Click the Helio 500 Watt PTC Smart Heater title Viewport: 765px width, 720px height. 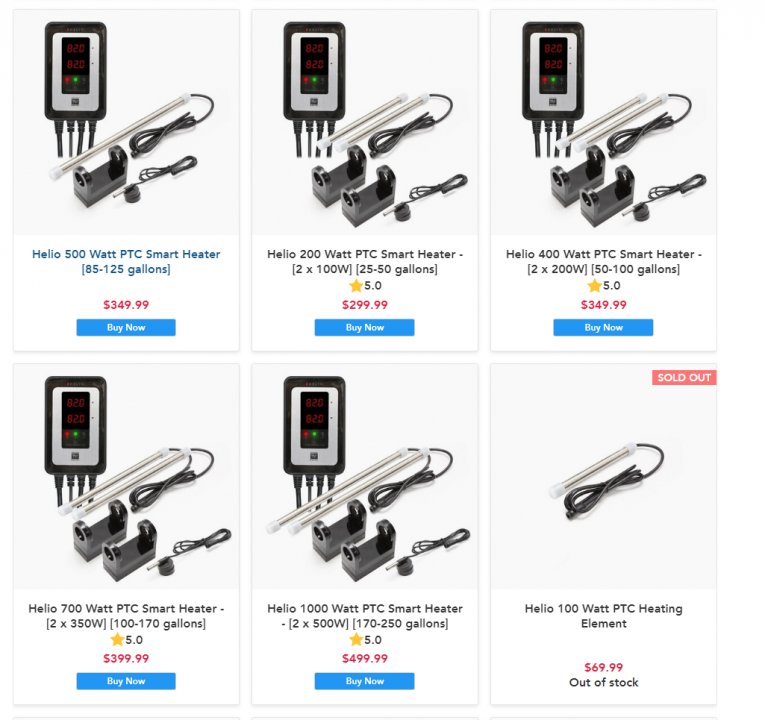pos(126,261)
